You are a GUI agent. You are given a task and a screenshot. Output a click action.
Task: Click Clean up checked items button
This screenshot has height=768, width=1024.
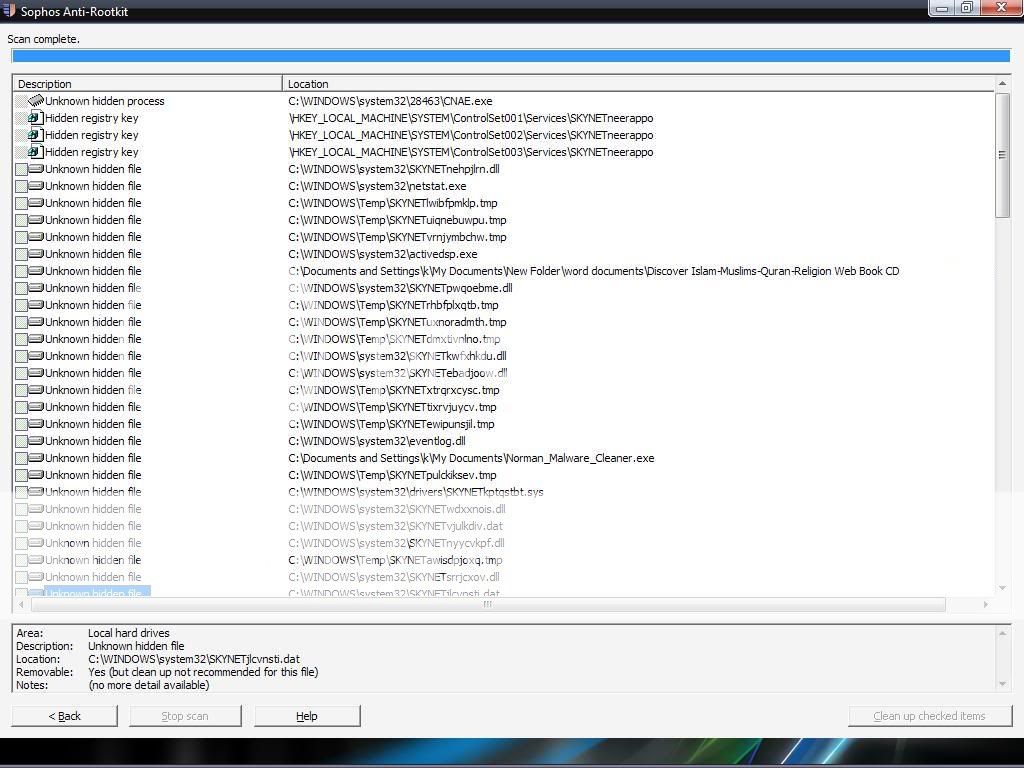tap(929, 716)
